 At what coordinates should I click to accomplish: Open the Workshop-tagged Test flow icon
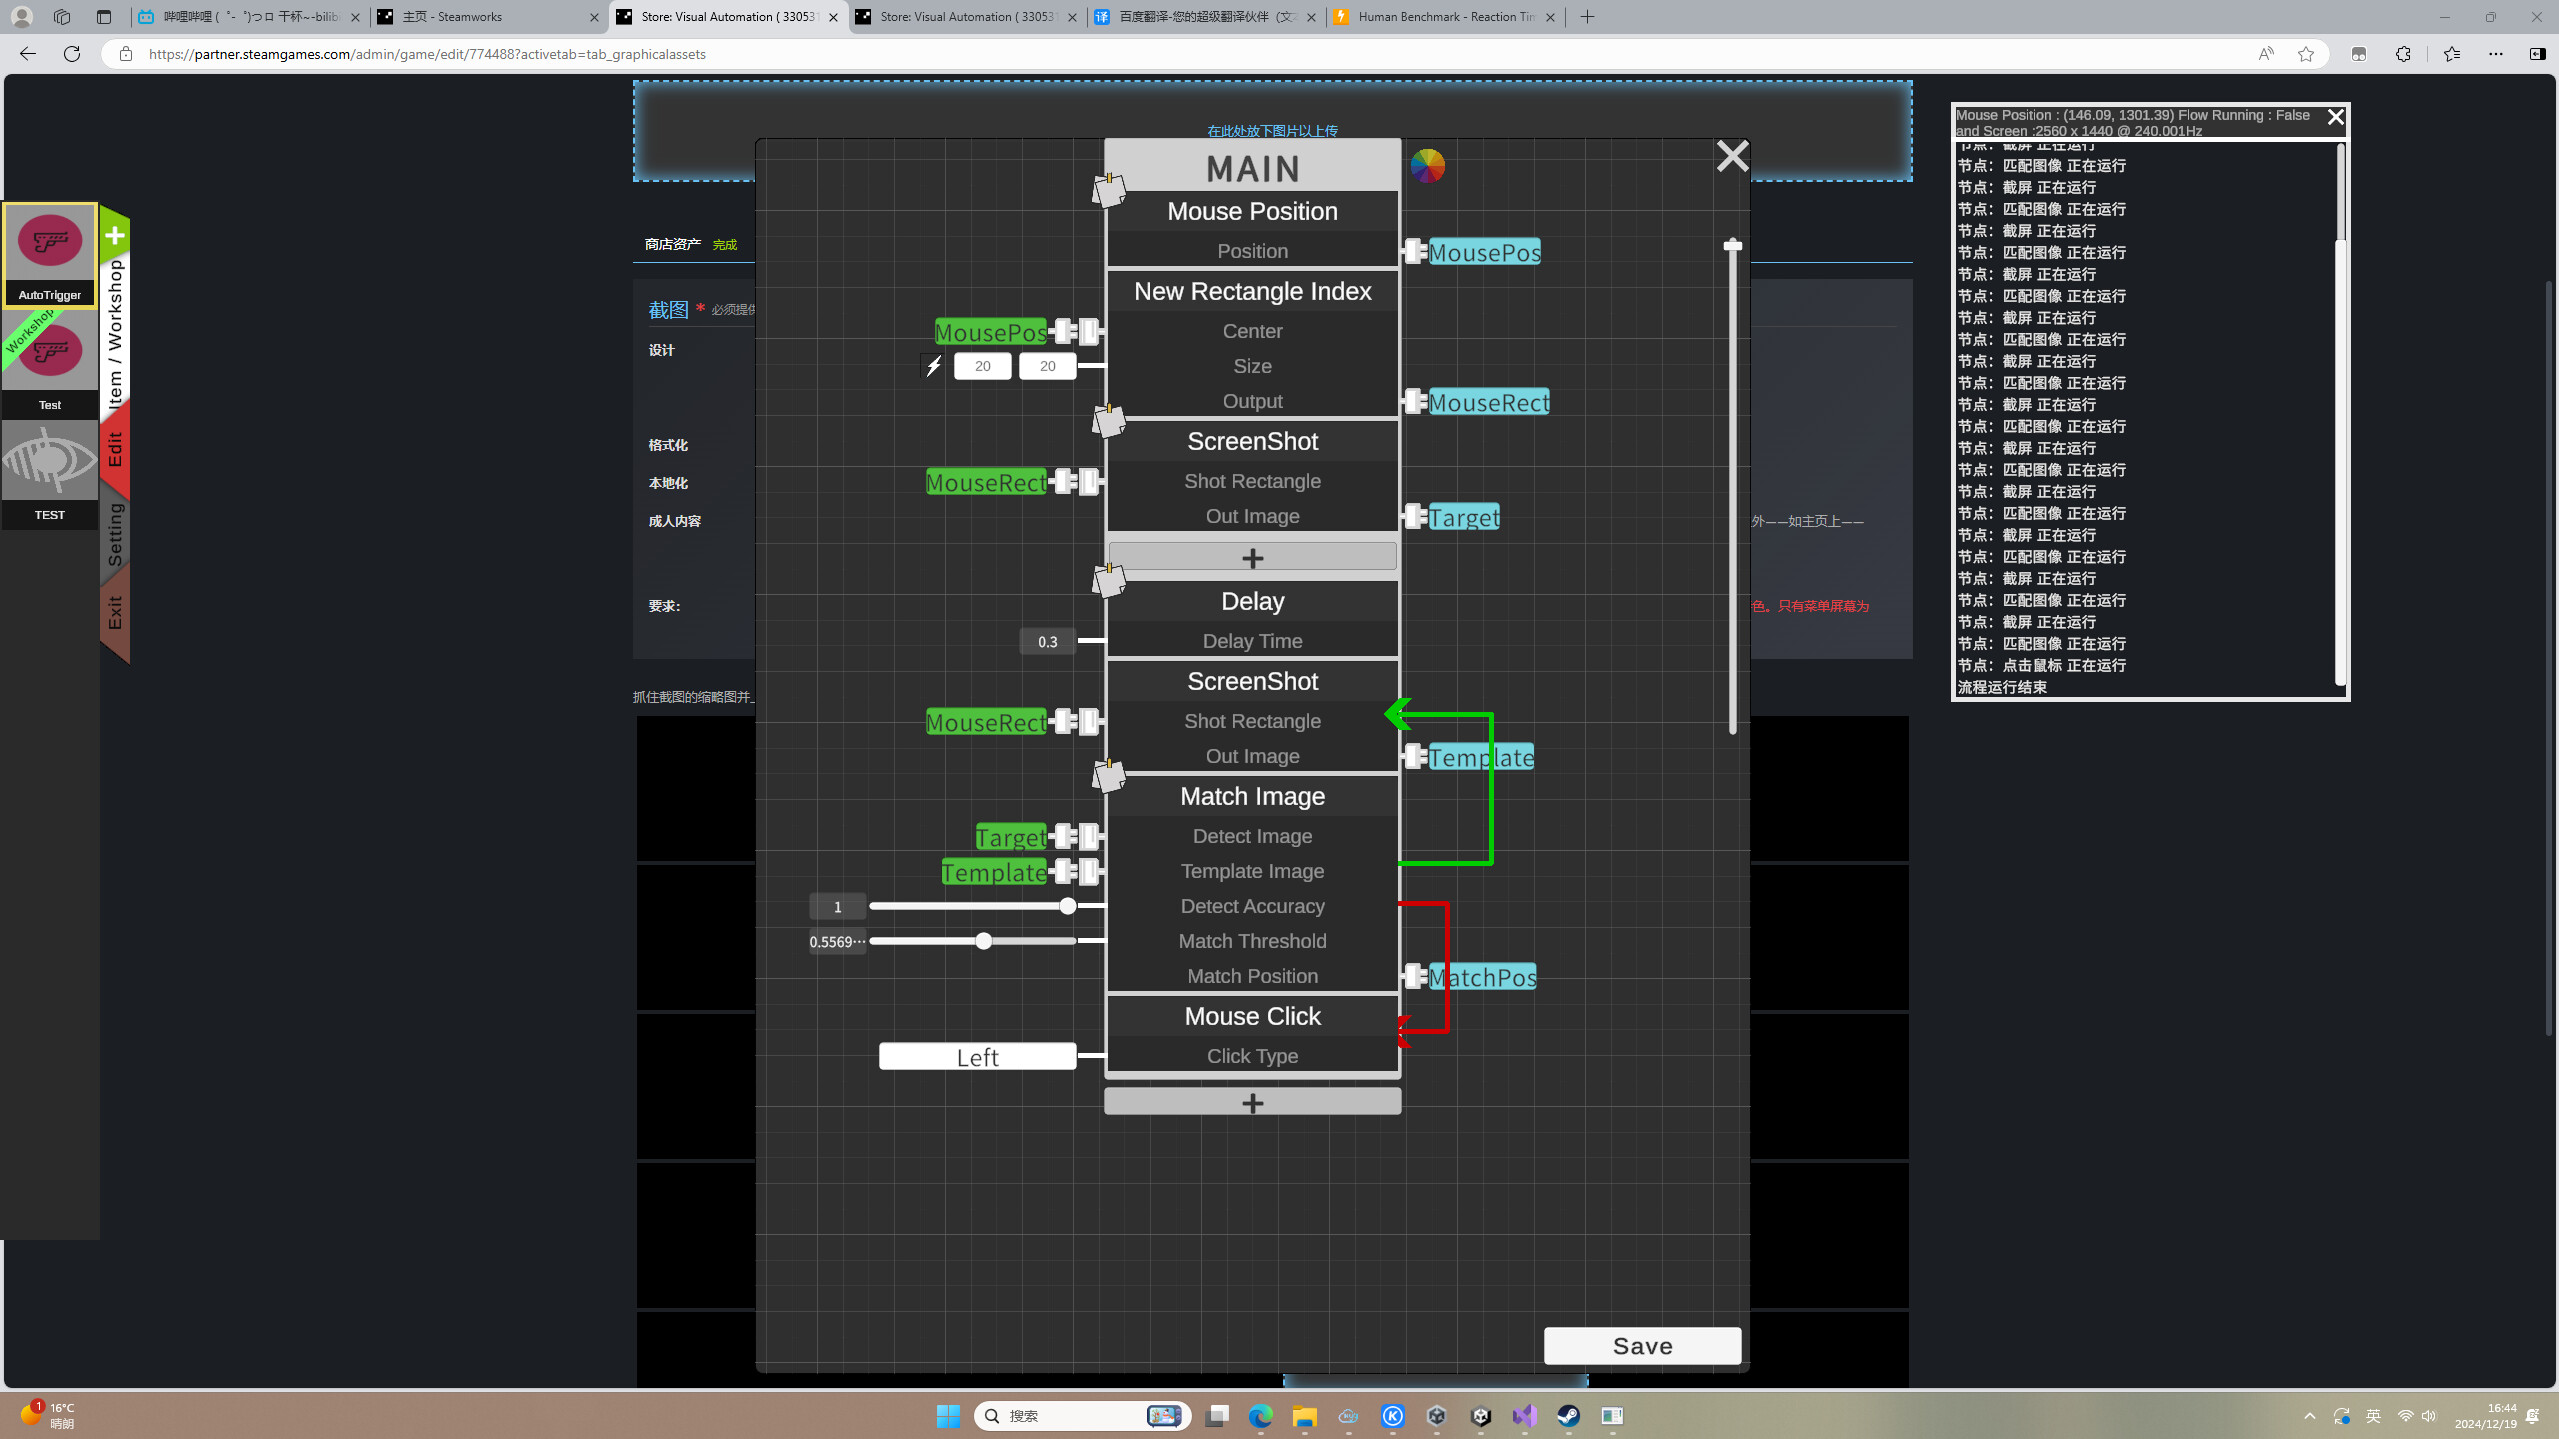49,352
